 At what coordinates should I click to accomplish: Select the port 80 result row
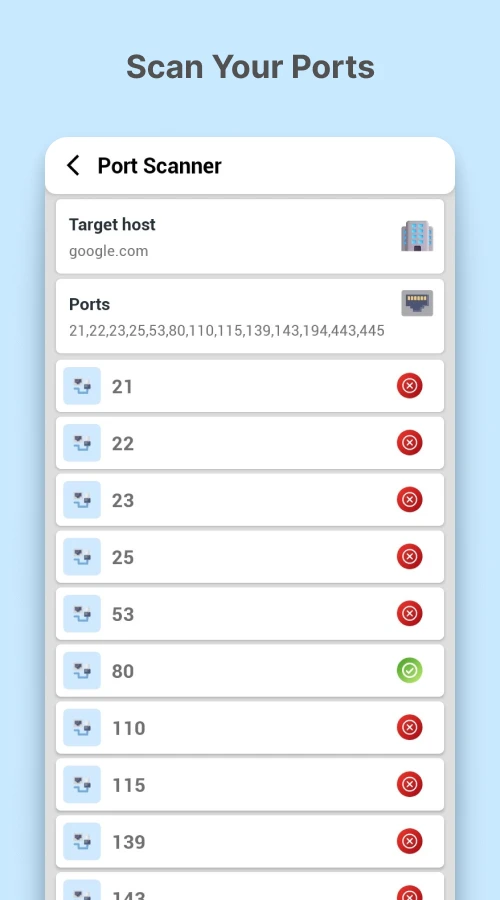click(250, 670)
